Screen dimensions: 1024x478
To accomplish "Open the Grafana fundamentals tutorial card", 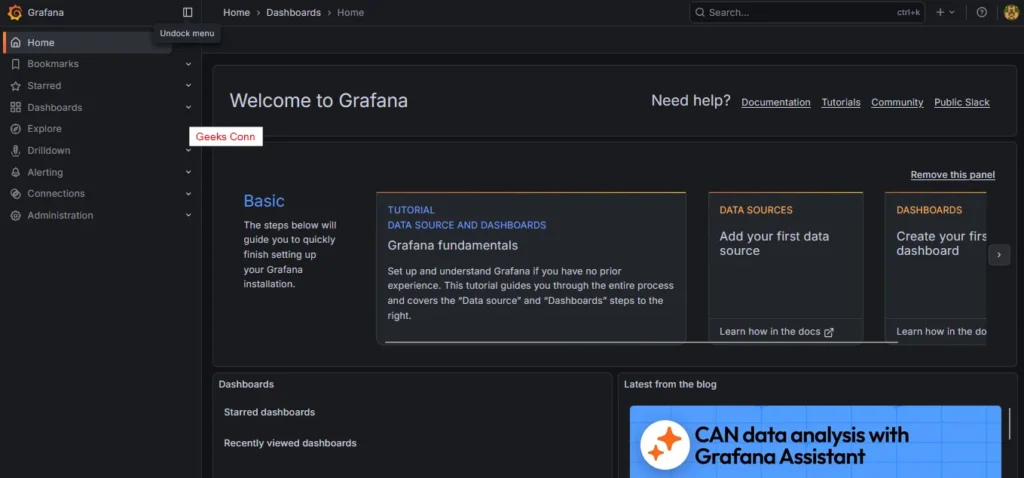I will 531,268.
